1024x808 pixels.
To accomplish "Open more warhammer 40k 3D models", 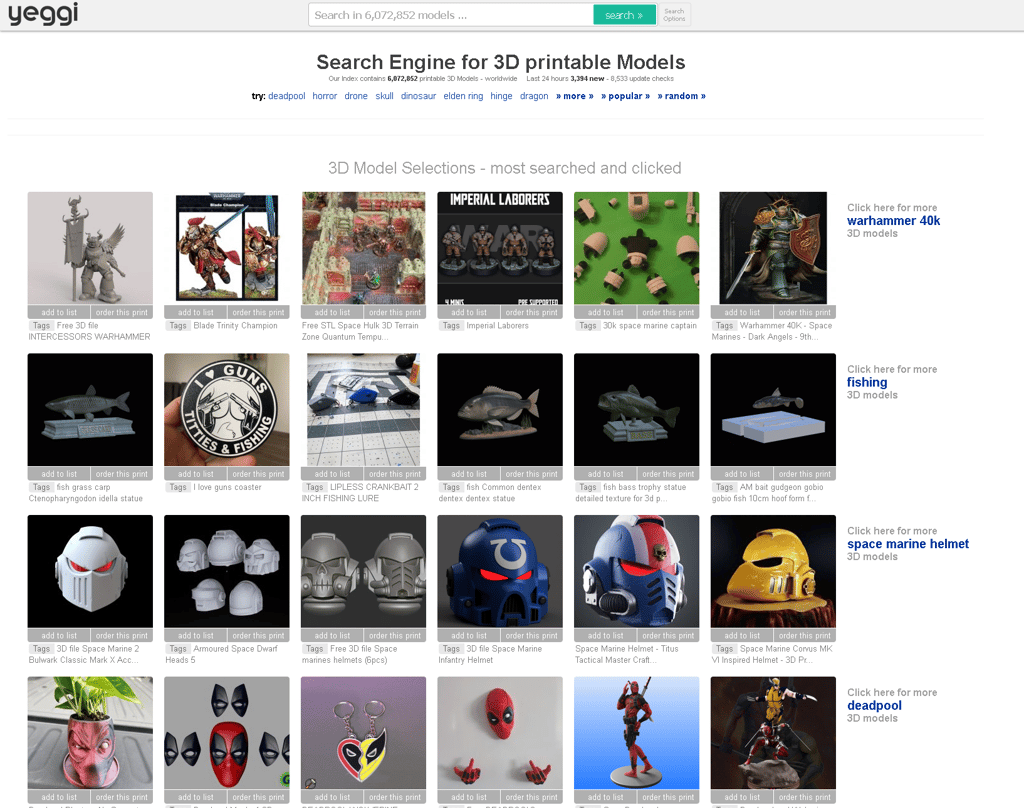I will (893, 221).
